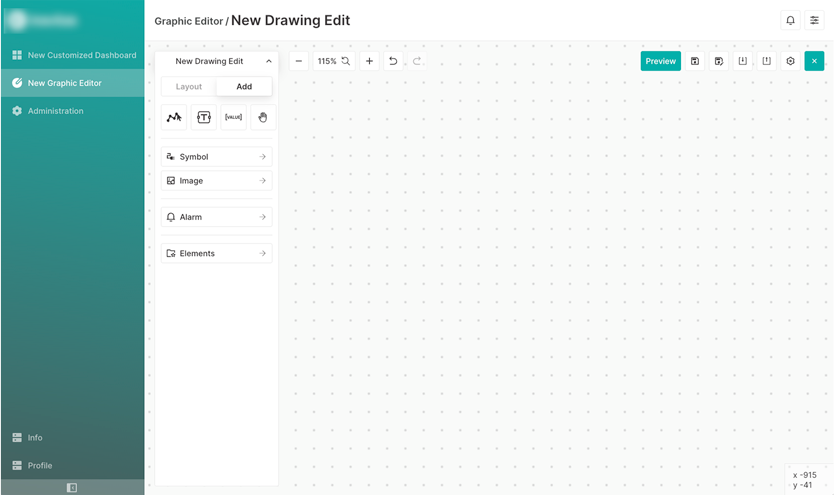Zoom out with the minus button
This screenshot has width=834, height=495.
299,61
